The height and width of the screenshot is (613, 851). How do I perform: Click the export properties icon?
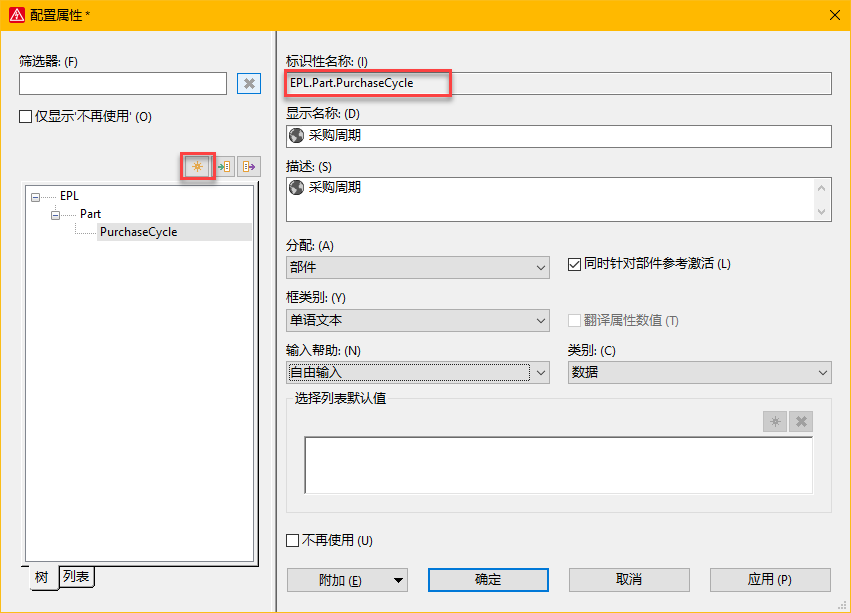point(249,167)
